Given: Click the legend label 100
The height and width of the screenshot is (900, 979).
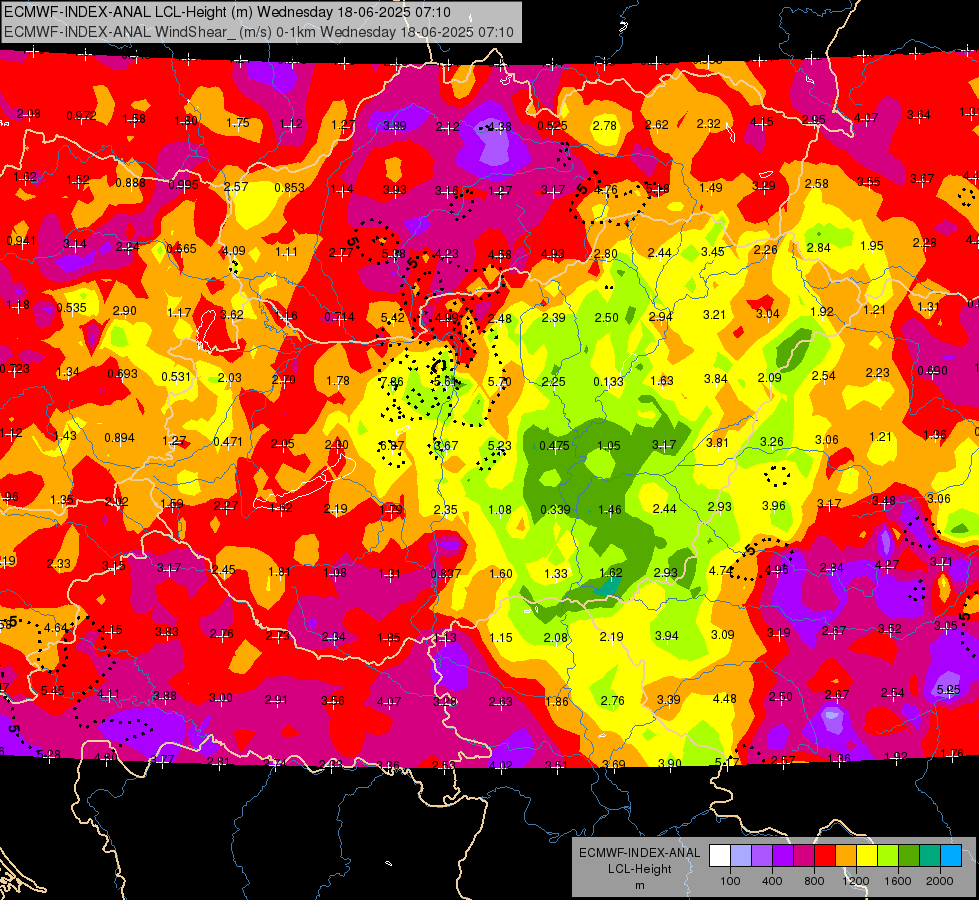Looking at the screenshot, I should tap(730, 881).
